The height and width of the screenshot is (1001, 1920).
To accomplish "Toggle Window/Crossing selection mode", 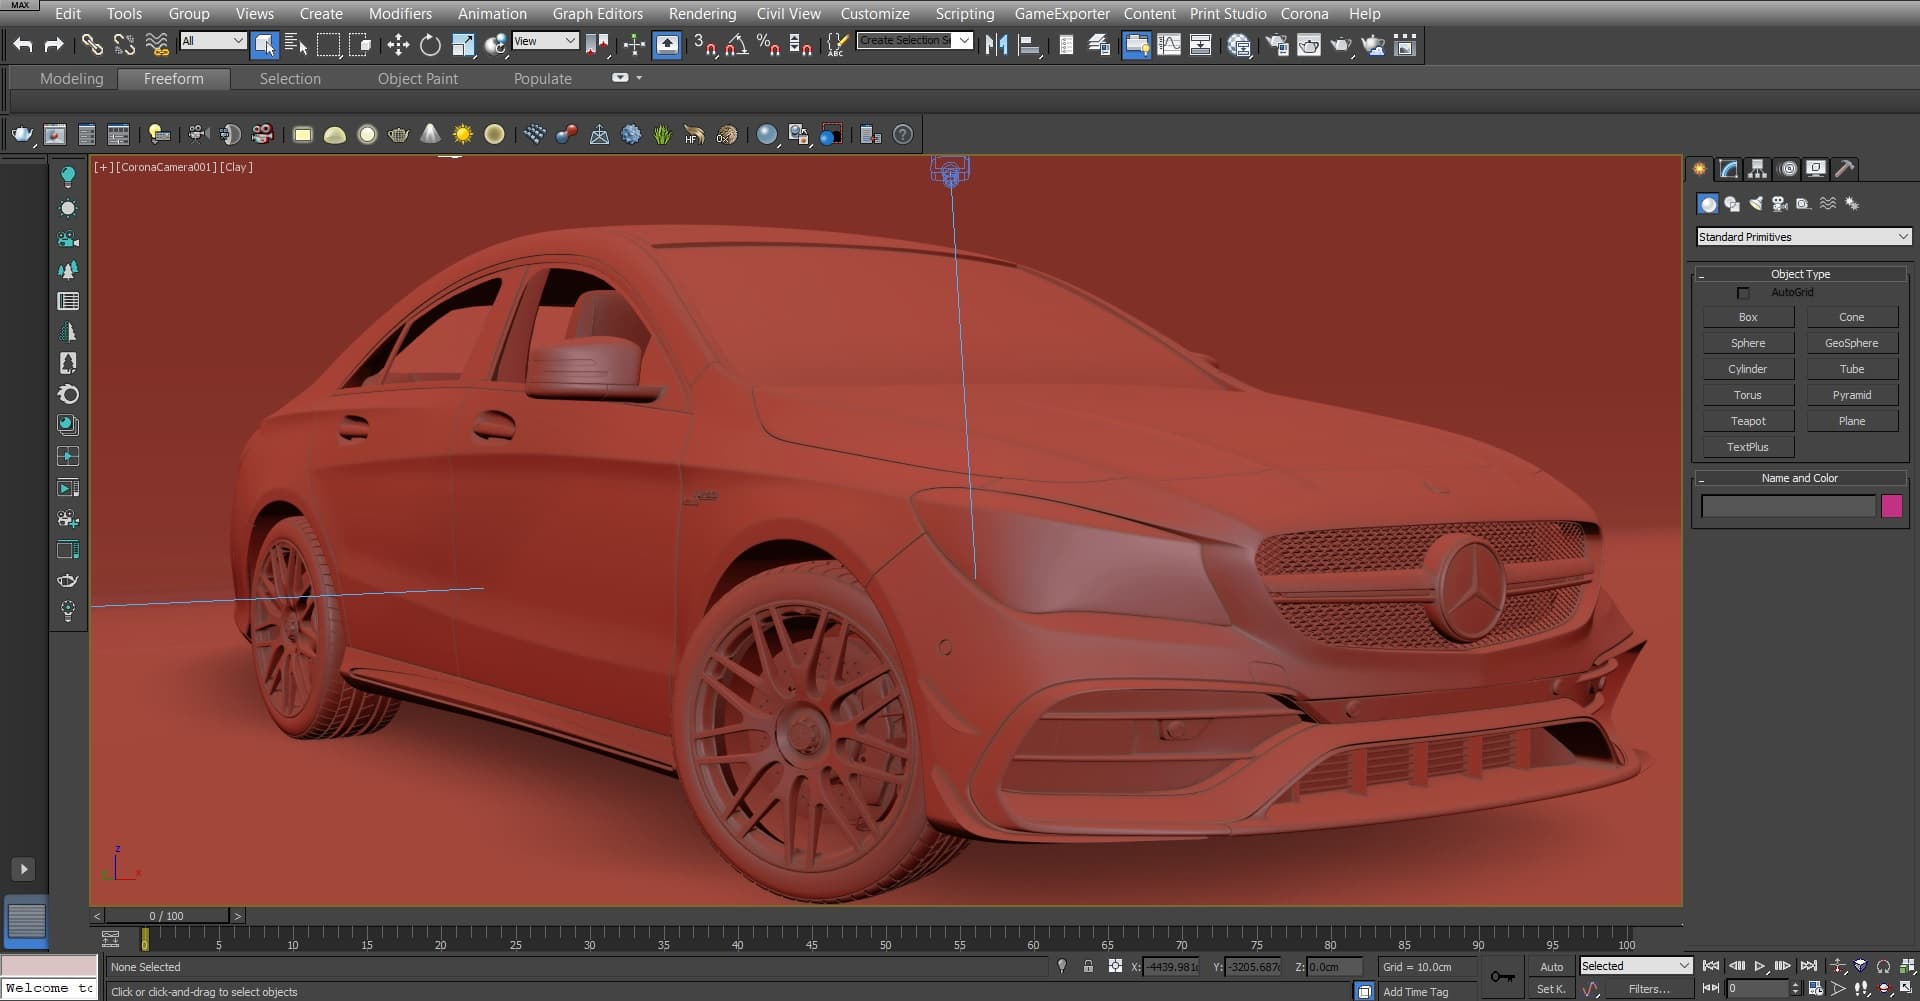I will pos(361,44).
